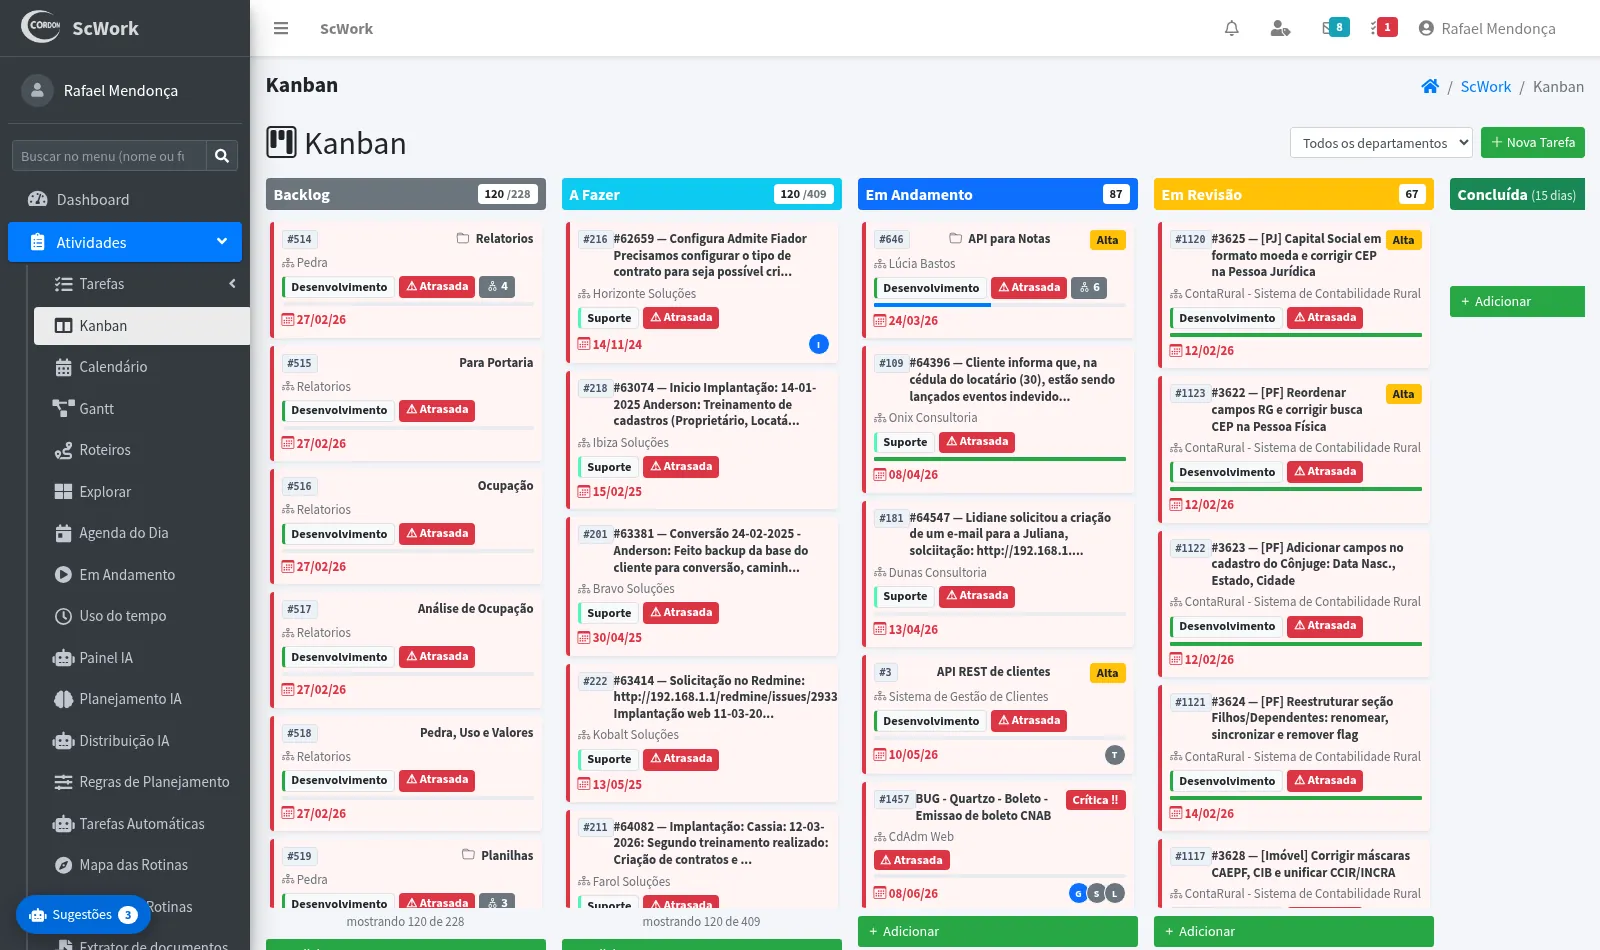This screenshot has width=1600, height=950.
Task: Select Kanban in the sidebar
Action: [142, 326]
